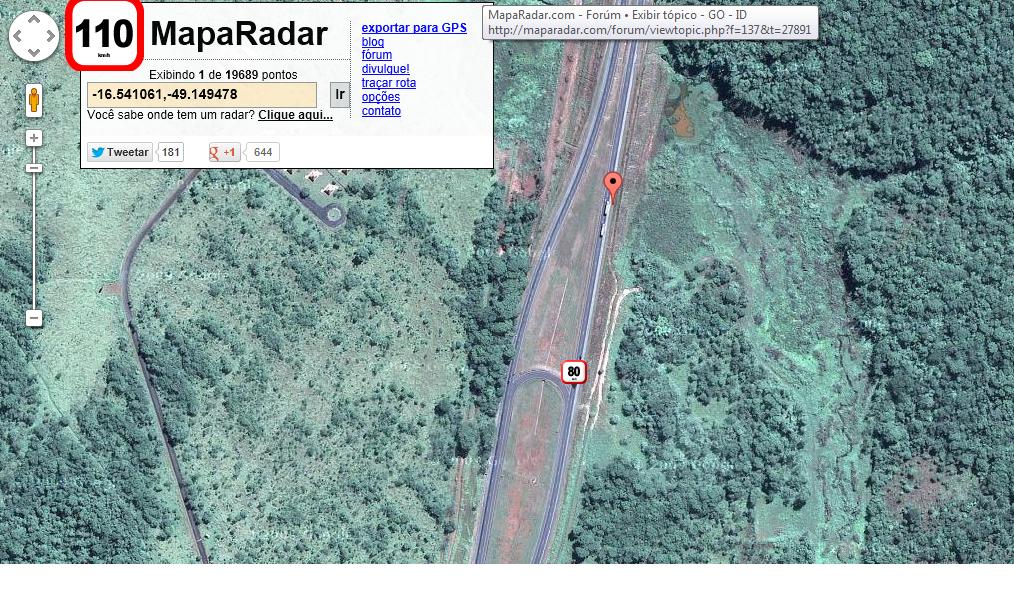The image size is (1014, 598).
Task: Open the exportar para GPS link
Action: (414, 28)
